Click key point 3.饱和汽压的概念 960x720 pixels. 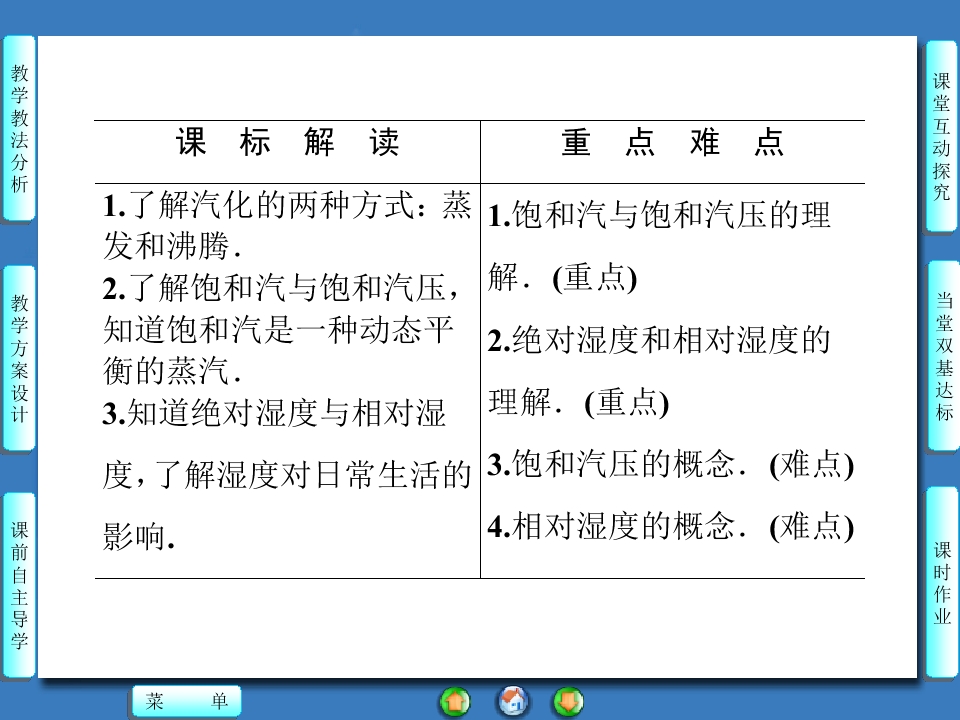(670, 465)
